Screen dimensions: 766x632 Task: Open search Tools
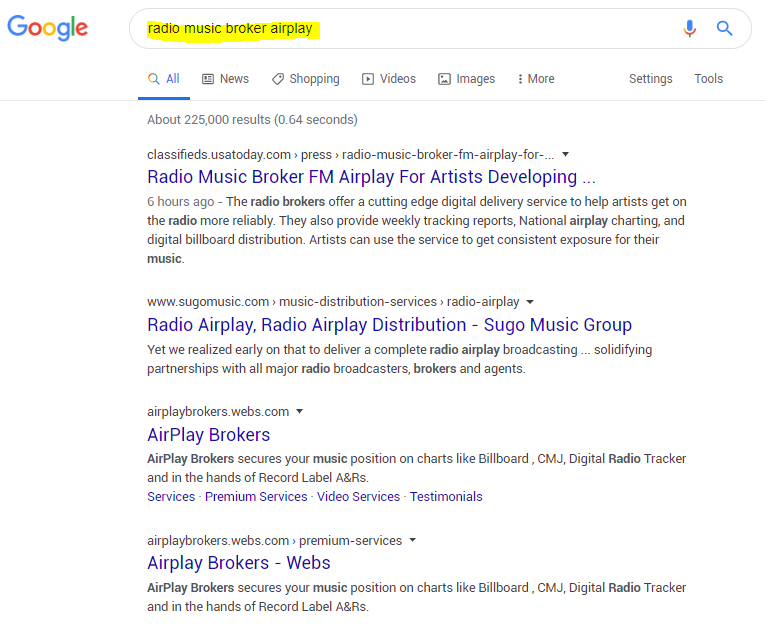click(x=708, y=79)
